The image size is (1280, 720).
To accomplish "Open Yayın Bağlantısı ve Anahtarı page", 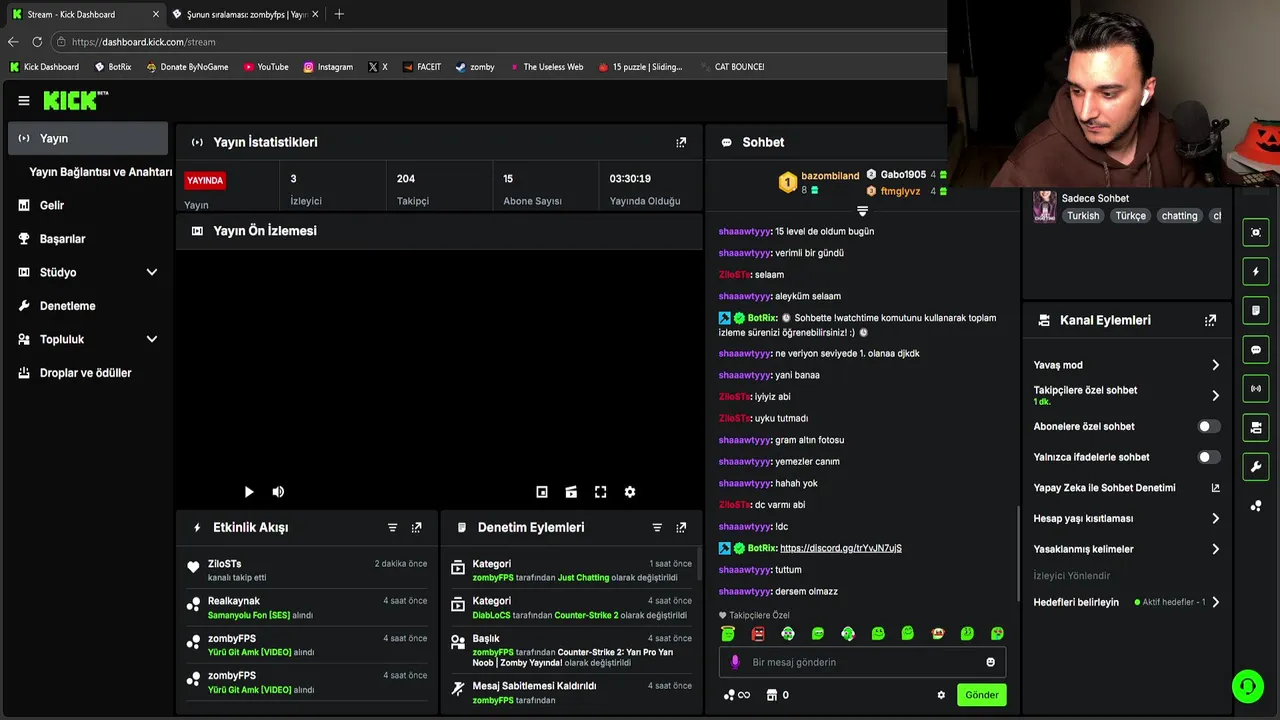I will coord(100,172).
